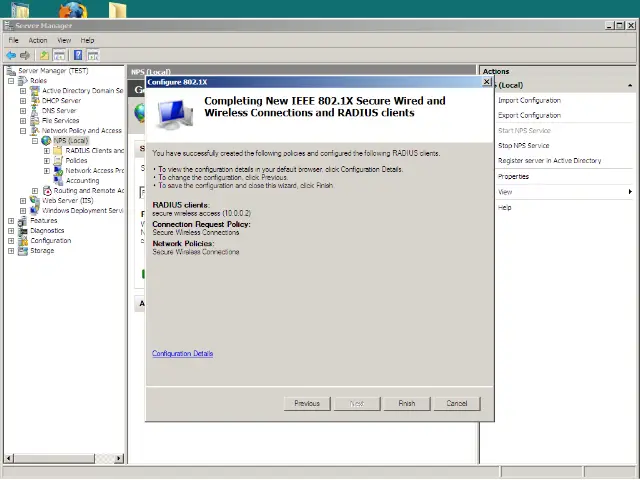The width and height of the screenshot is (640, 480).
Task: Click Show/Hide Console Tree toolbar icon
Action: pos(59,55)
